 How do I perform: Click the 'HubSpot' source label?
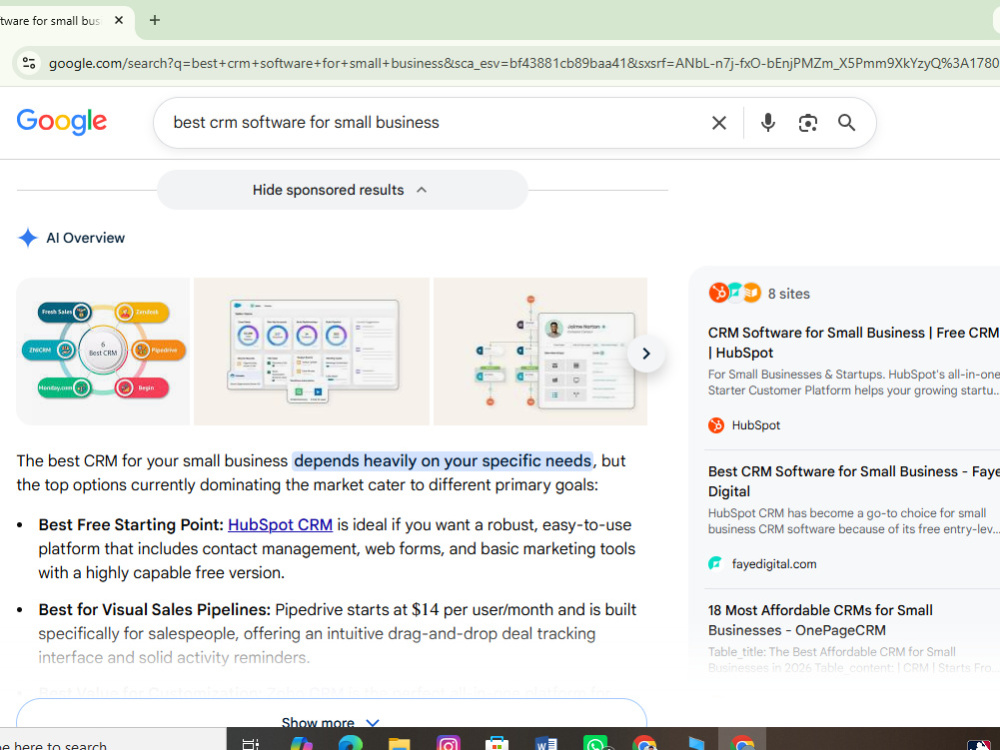pyautogui.click(x=756, y=425)
